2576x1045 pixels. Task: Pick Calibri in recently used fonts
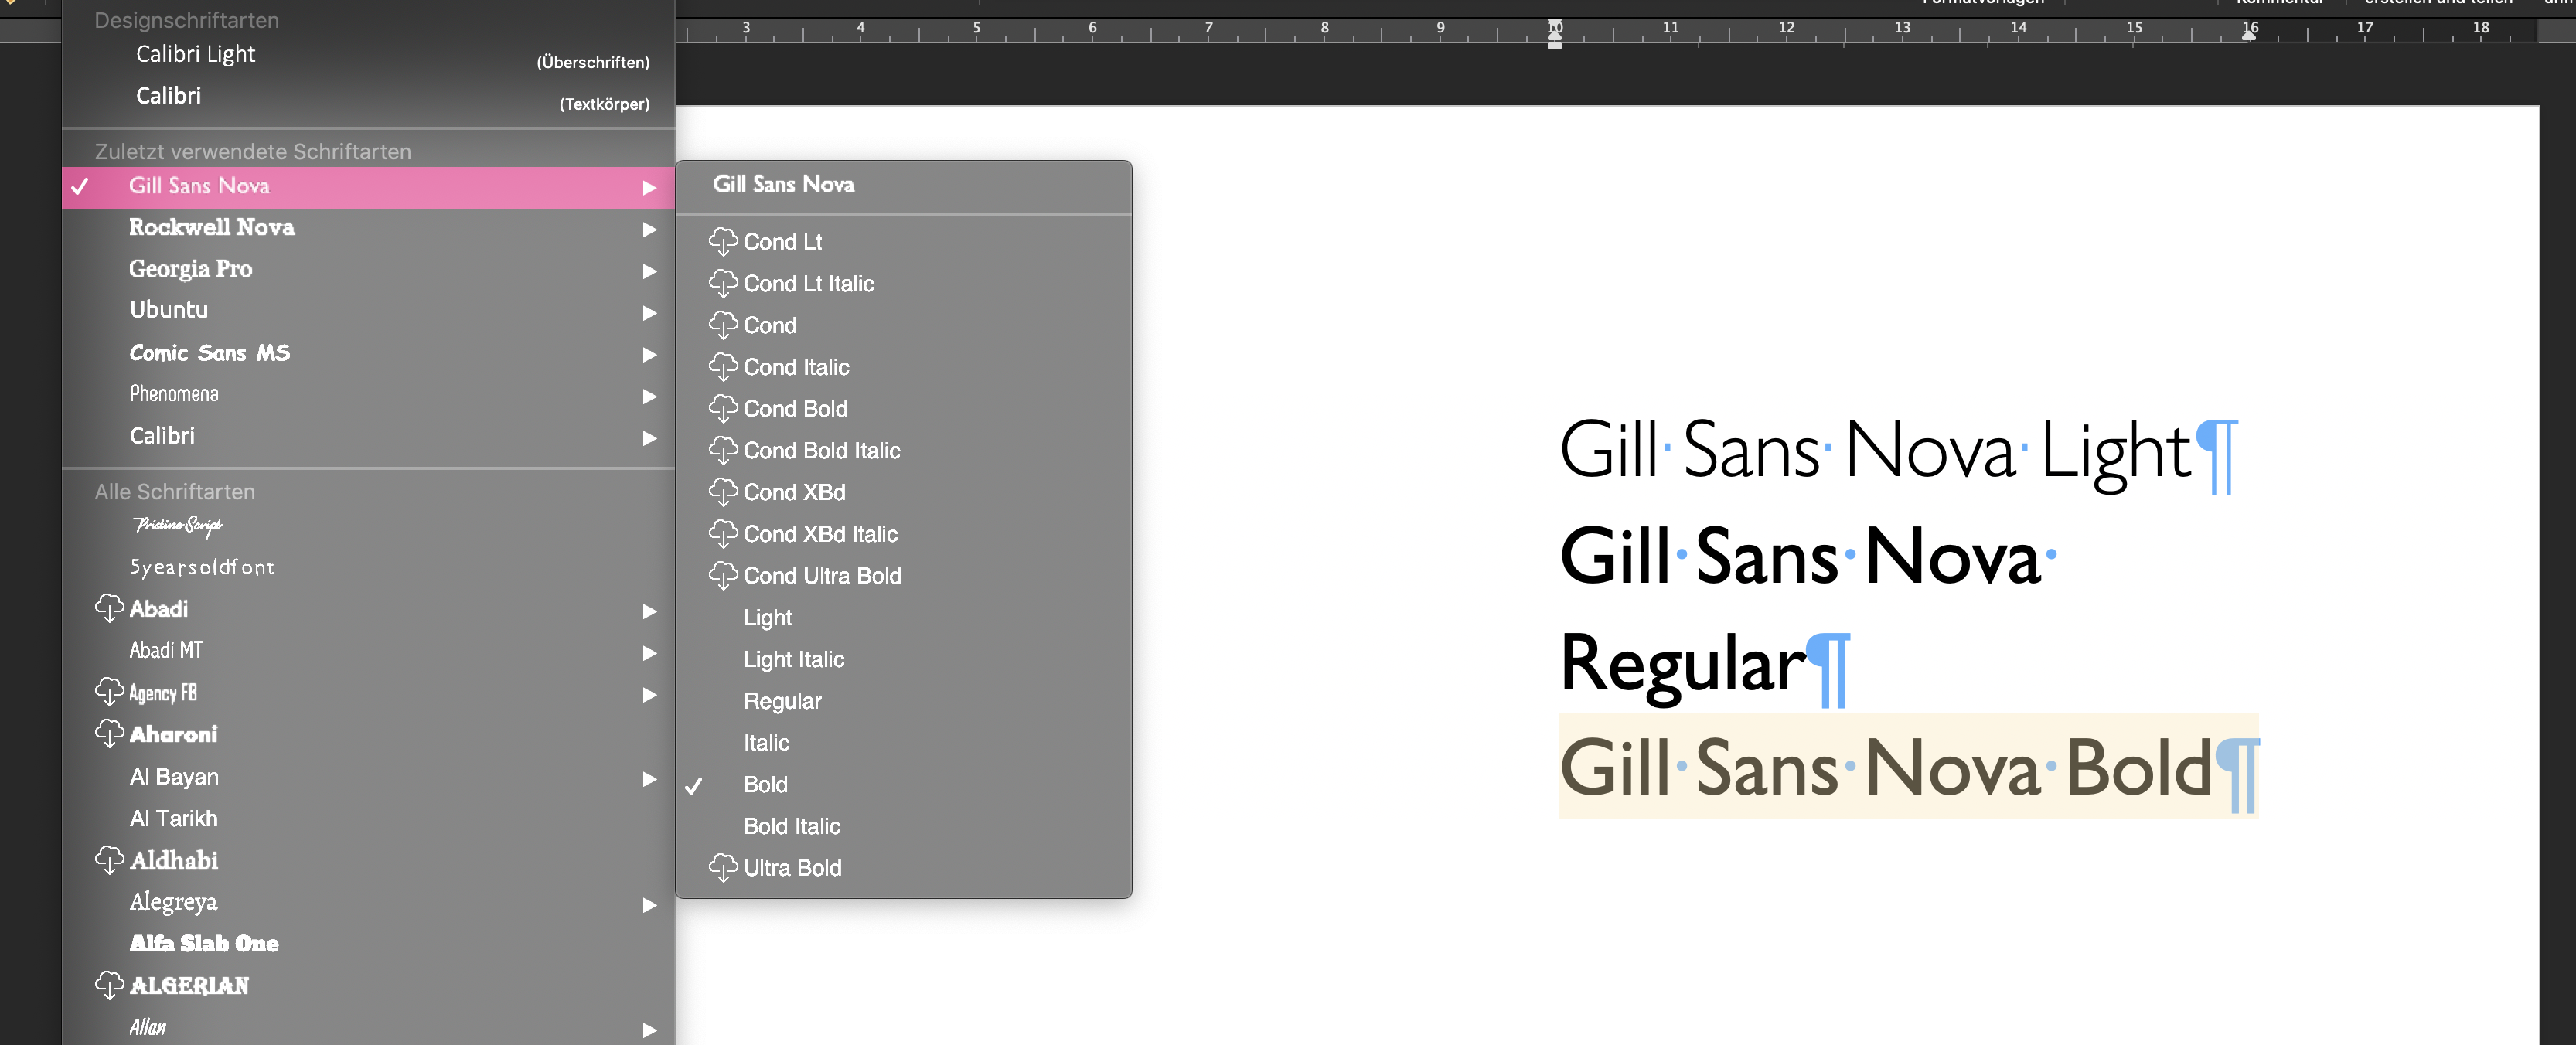tap(368, 437)
